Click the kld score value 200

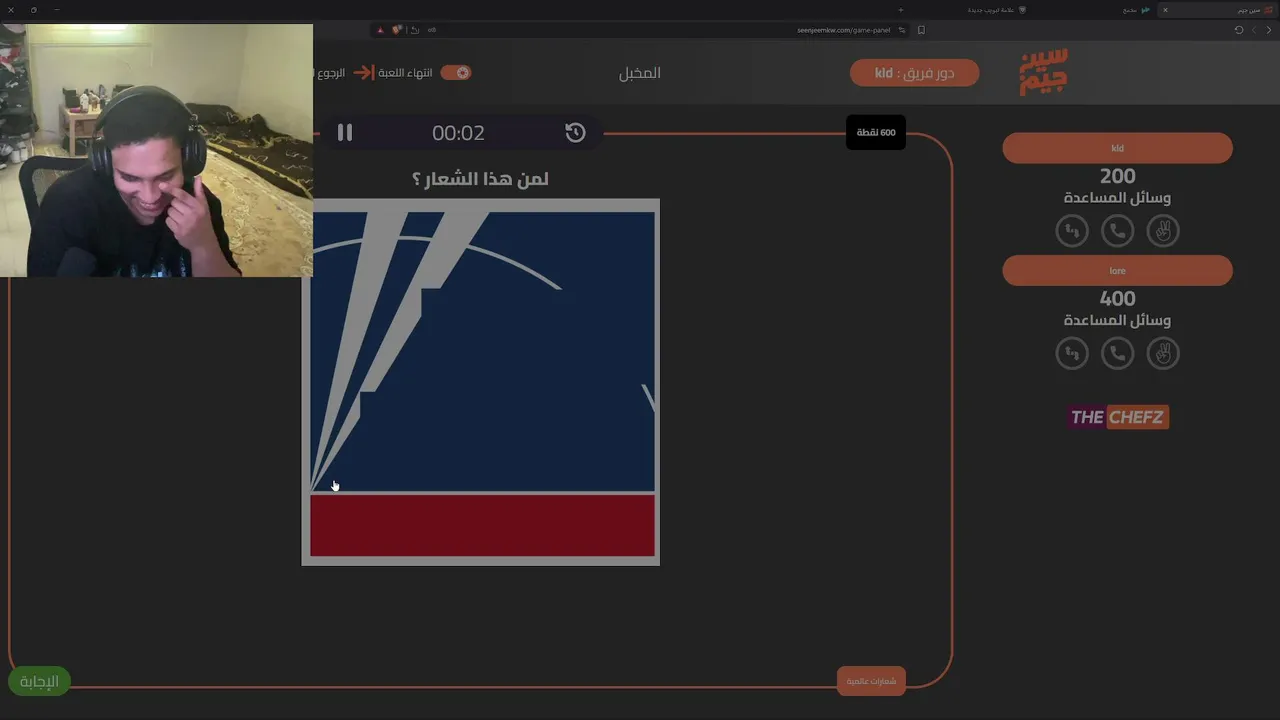pos(1117,177)
